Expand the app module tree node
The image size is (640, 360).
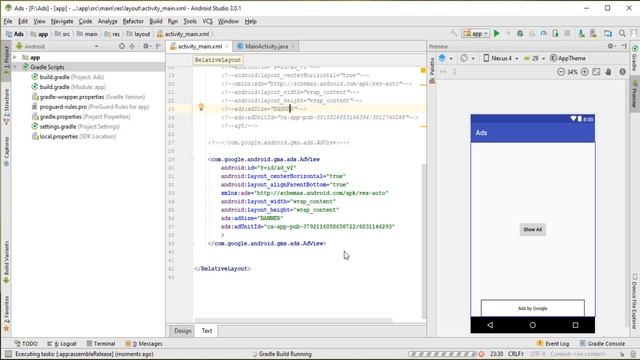[x=15, y=58]
